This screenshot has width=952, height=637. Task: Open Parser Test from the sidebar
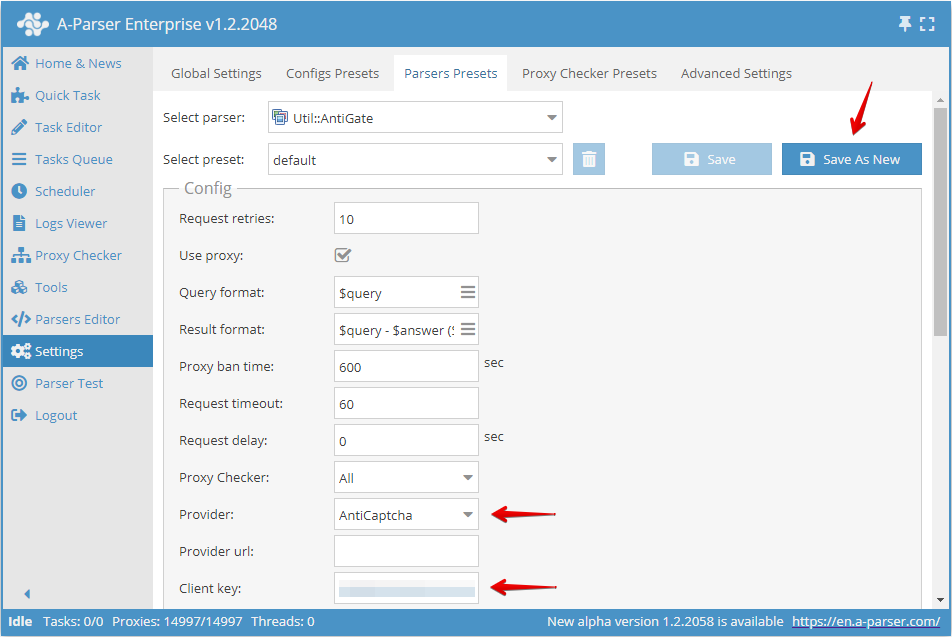tap(67, 383)
